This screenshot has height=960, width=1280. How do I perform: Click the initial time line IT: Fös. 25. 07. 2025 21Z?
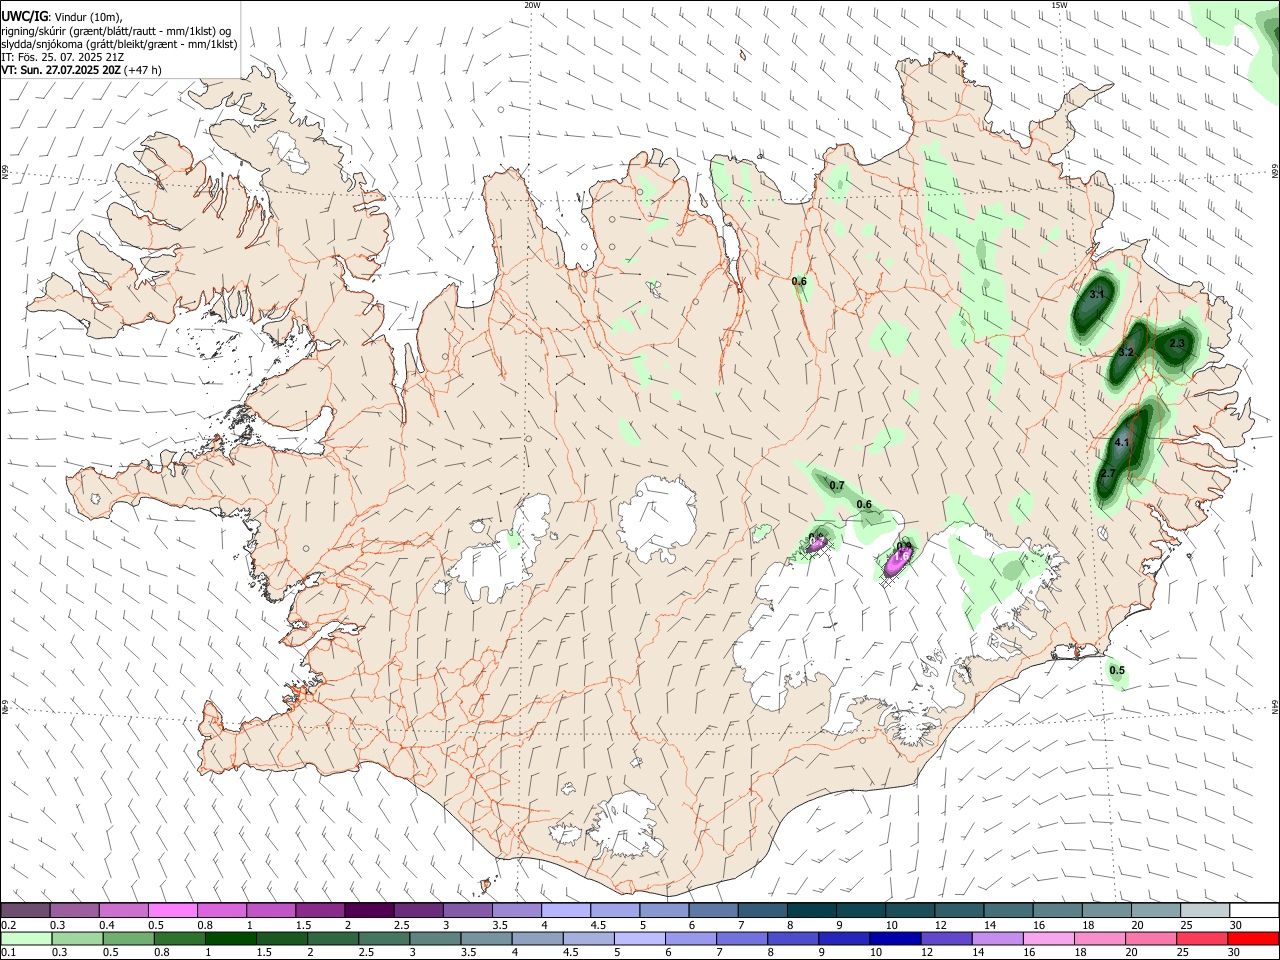62,57
